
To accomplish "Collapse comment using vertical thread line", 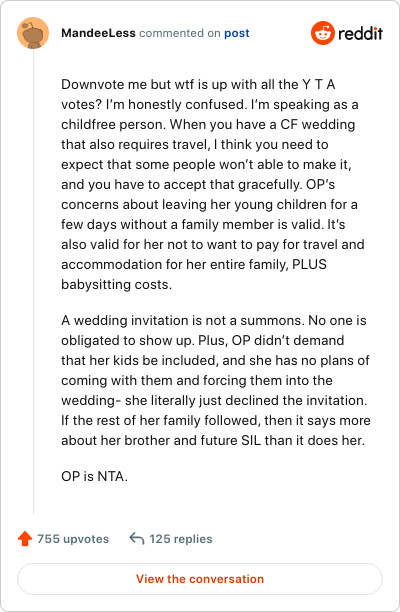I will click(33, 281).
